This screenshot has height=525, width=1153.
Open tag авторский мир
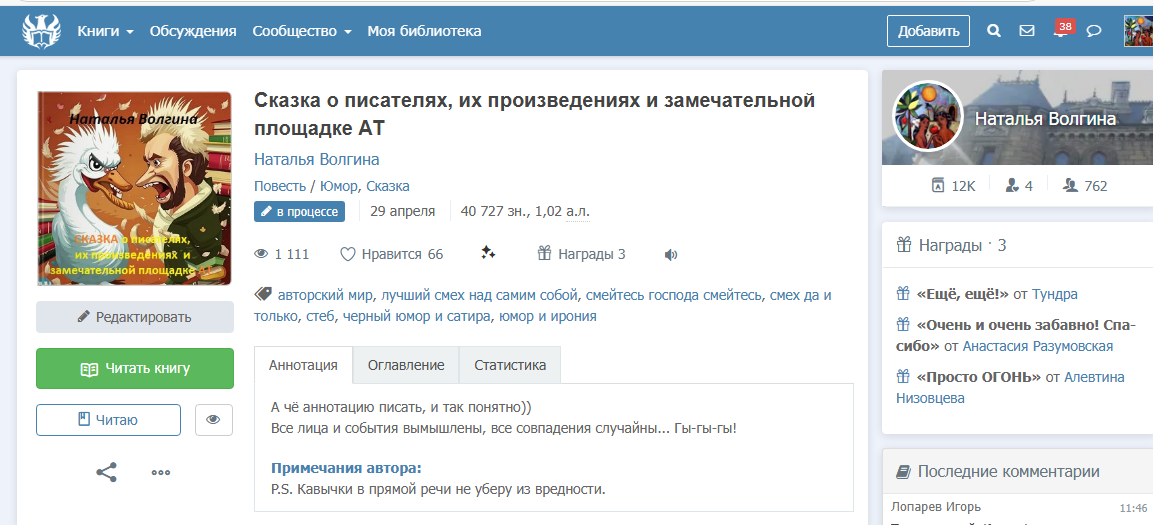pyautogui.click(x=326, y=296)
